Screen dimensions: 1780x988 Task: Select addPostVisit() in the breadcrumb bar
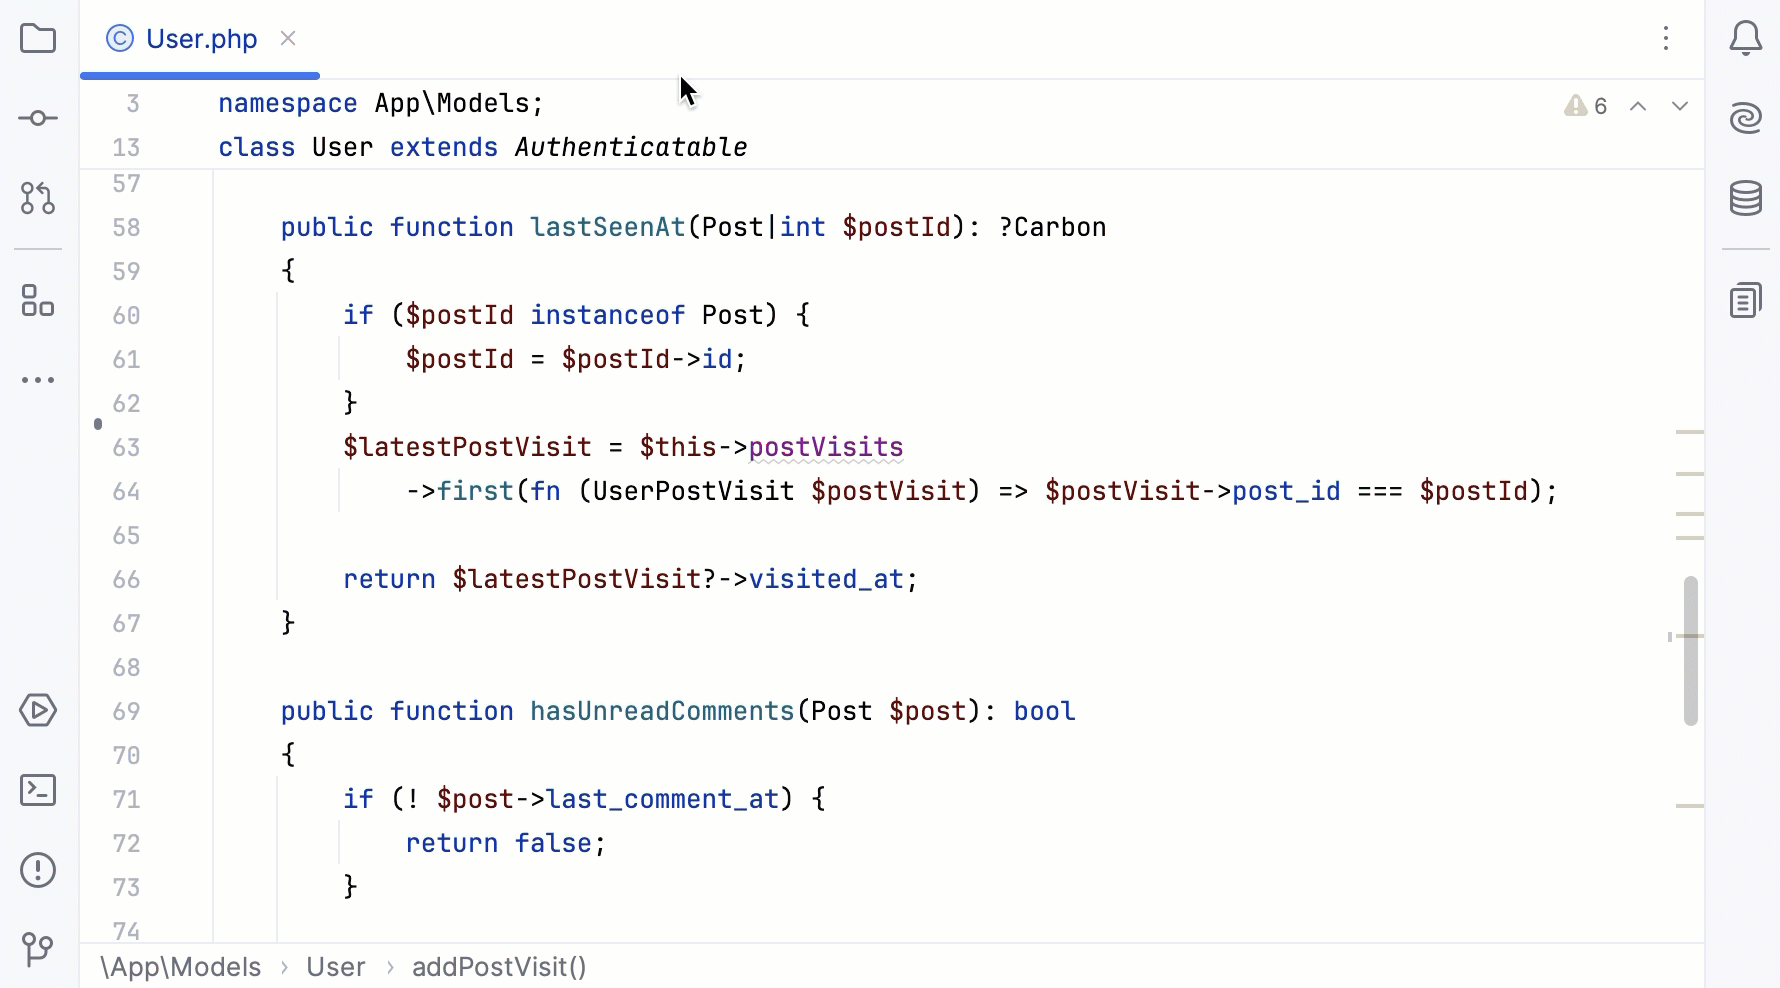tap(499, 966)
